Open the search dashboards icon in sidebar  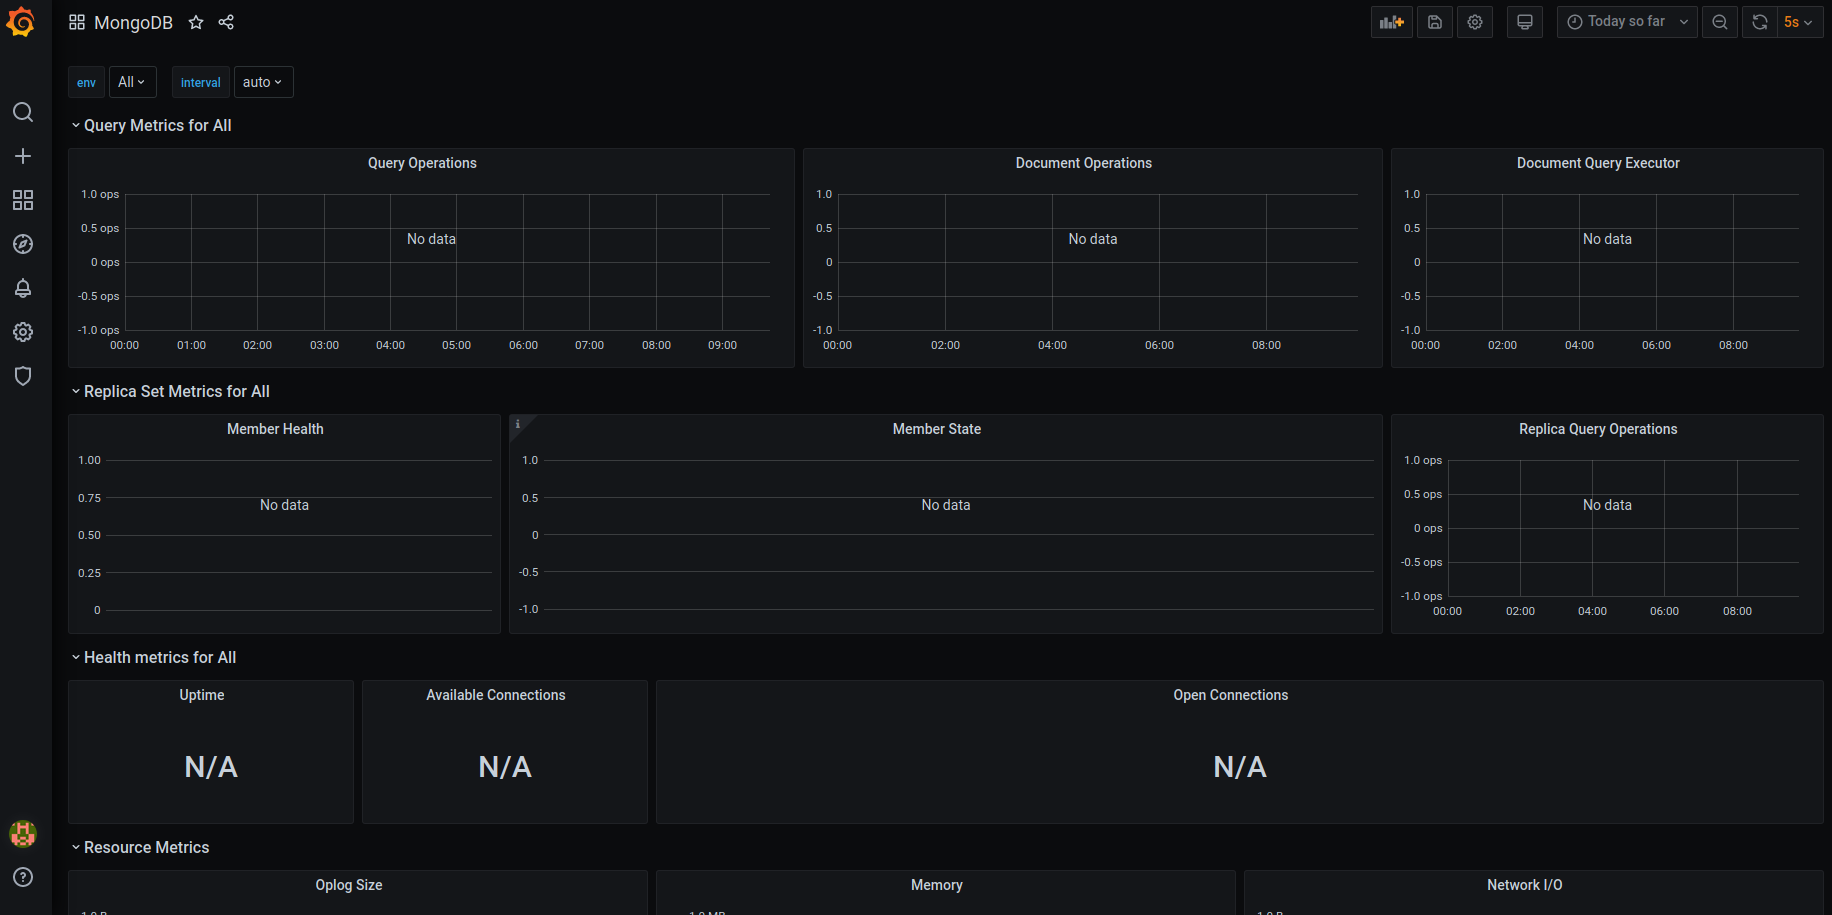coord(23,112)
